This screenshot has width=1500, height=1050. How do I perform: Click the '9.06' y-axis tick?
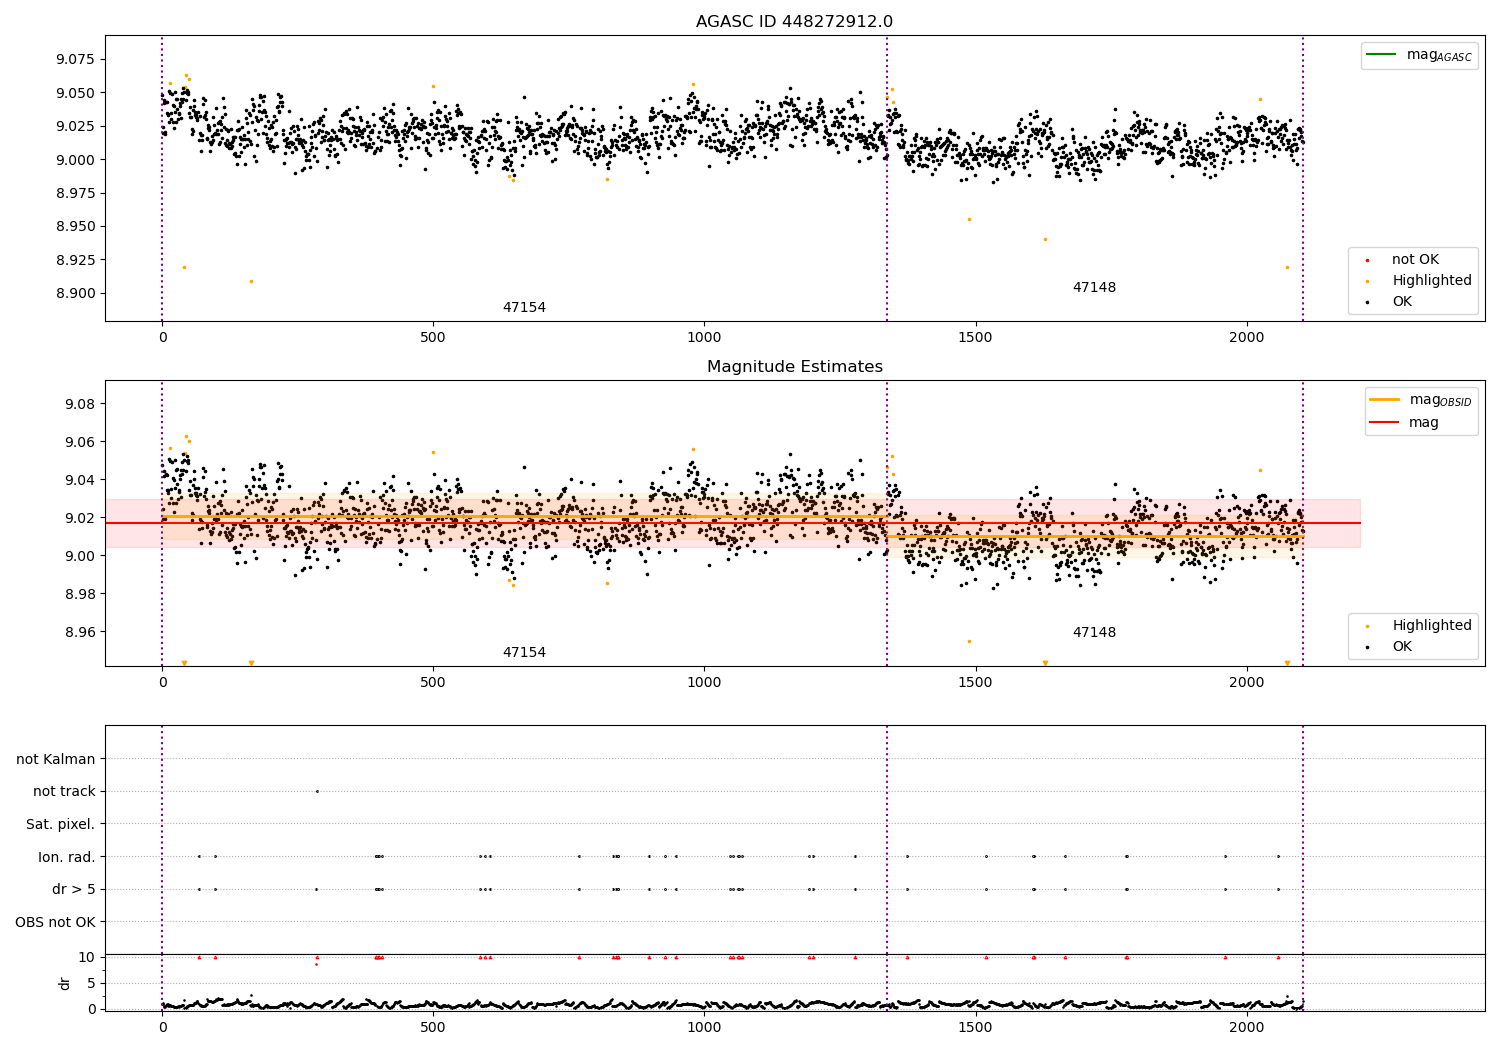[x=80, y=442]
